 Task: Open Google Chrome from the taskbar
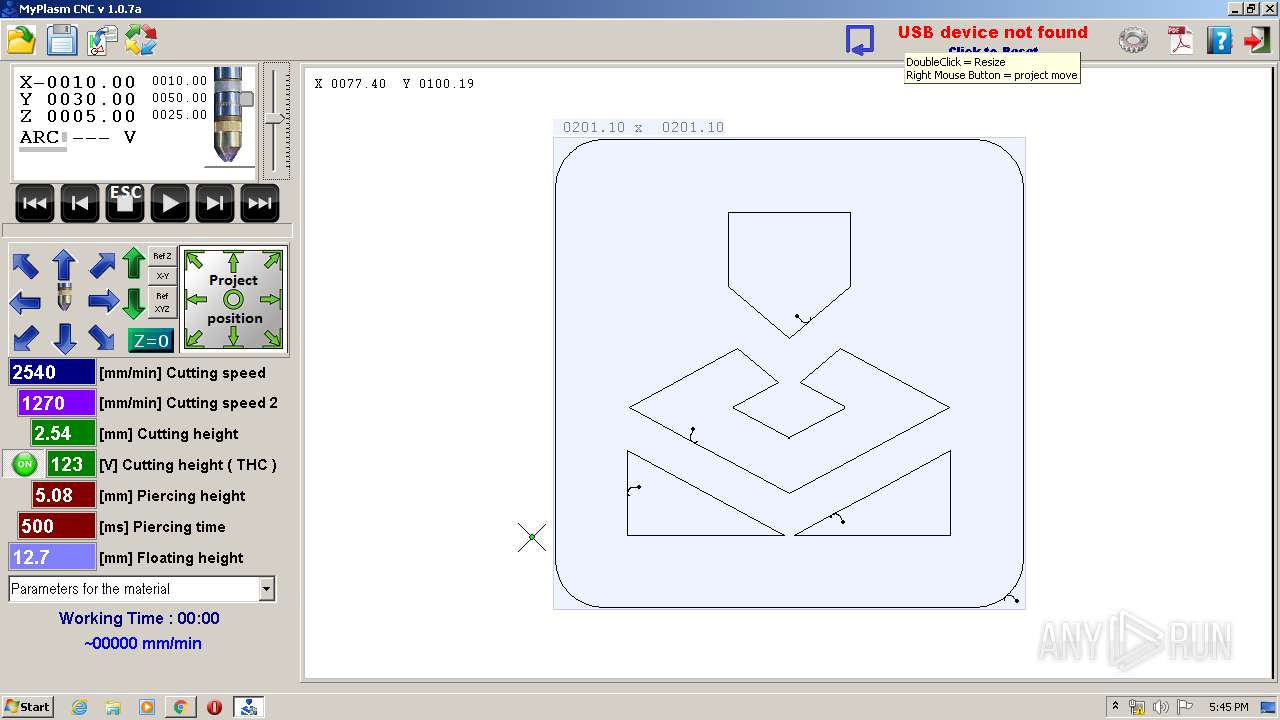coord(180,707)
